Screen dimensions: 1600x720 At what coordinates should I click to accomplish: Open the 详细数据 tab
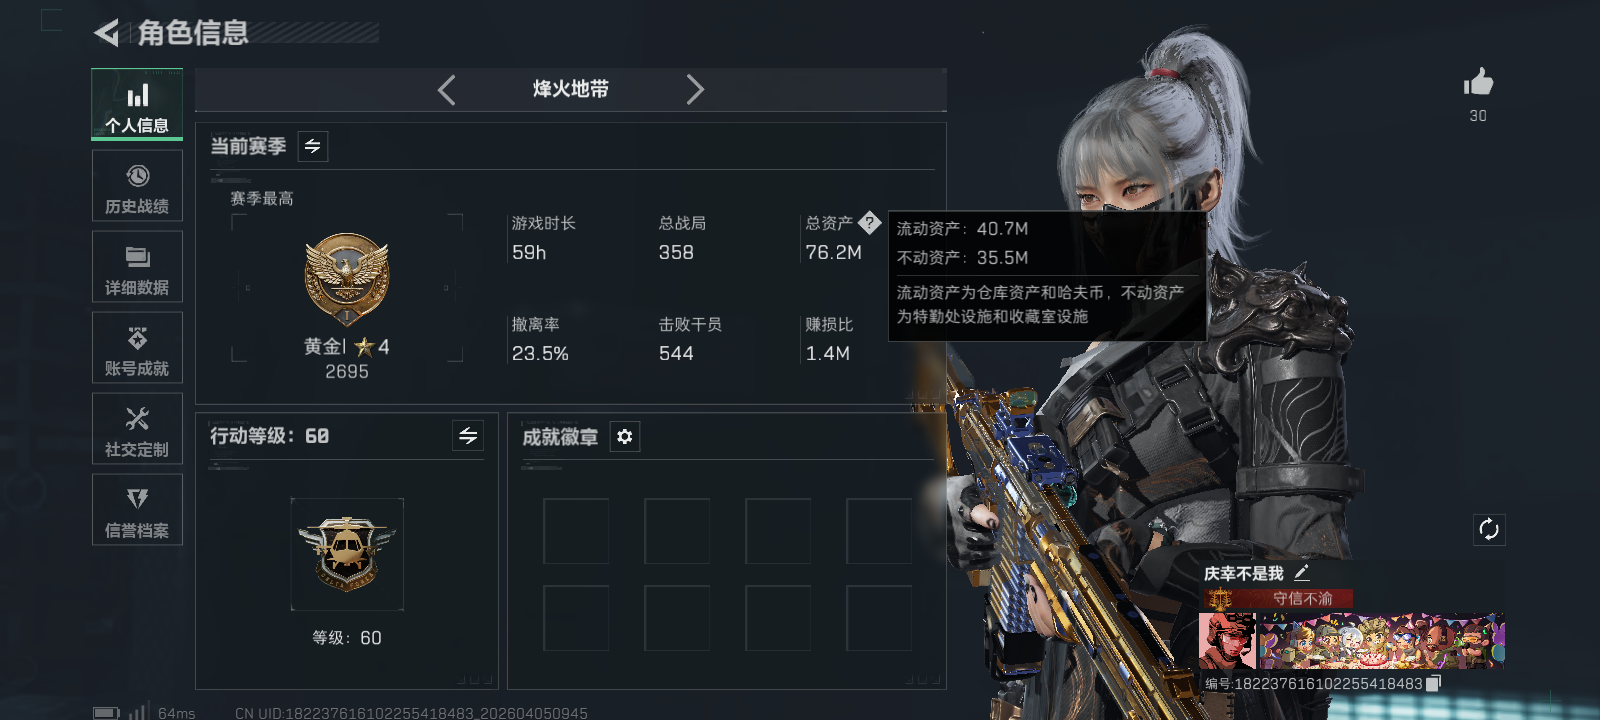pos(137,267)
